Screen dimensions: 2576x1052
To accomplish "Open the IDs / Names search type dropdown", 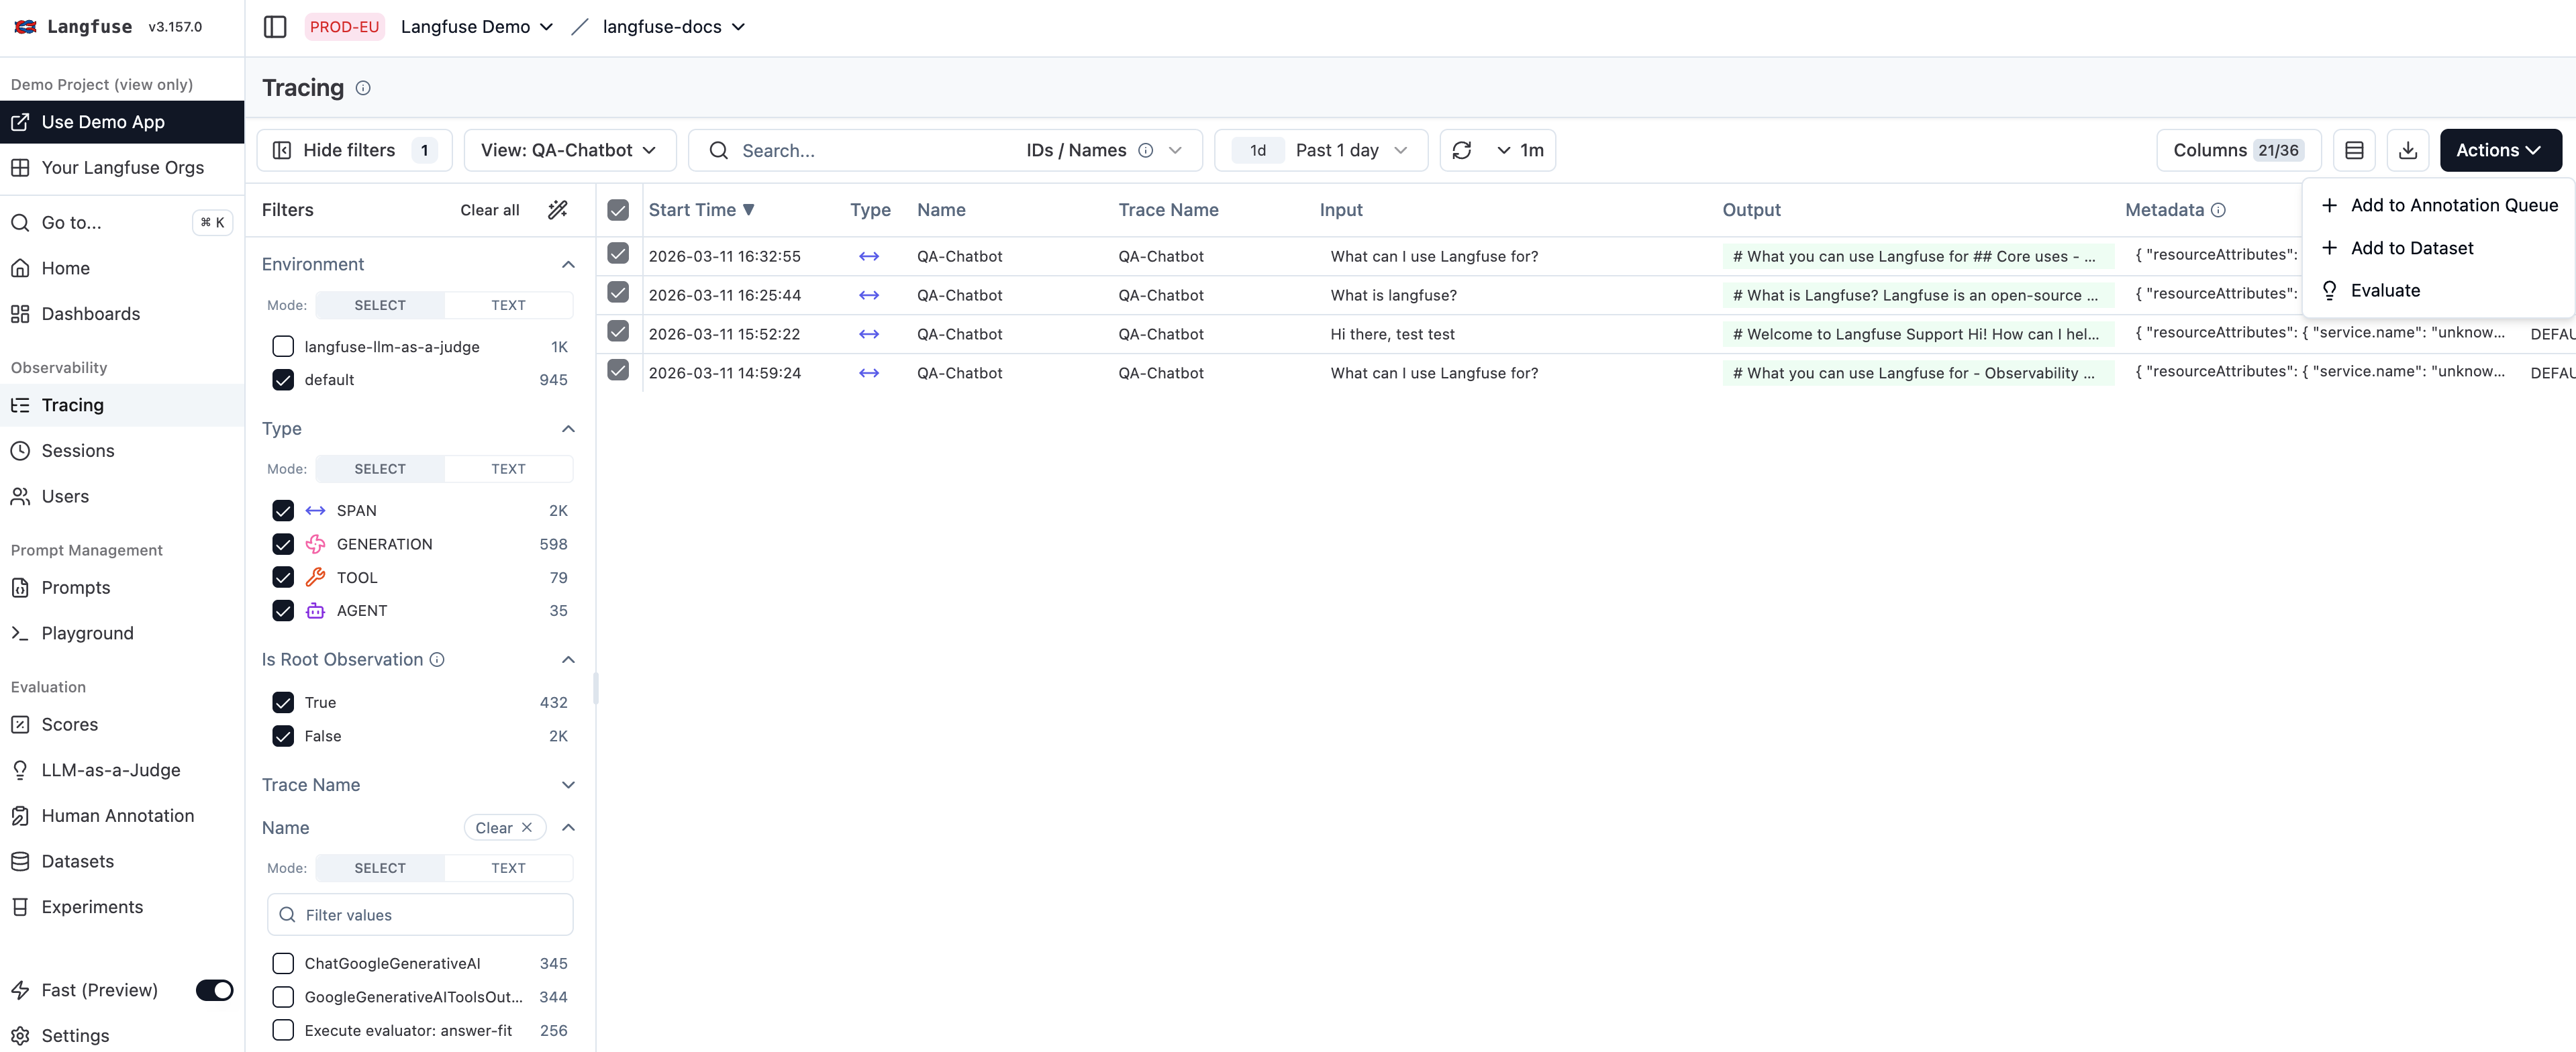I will (1105, 150).
